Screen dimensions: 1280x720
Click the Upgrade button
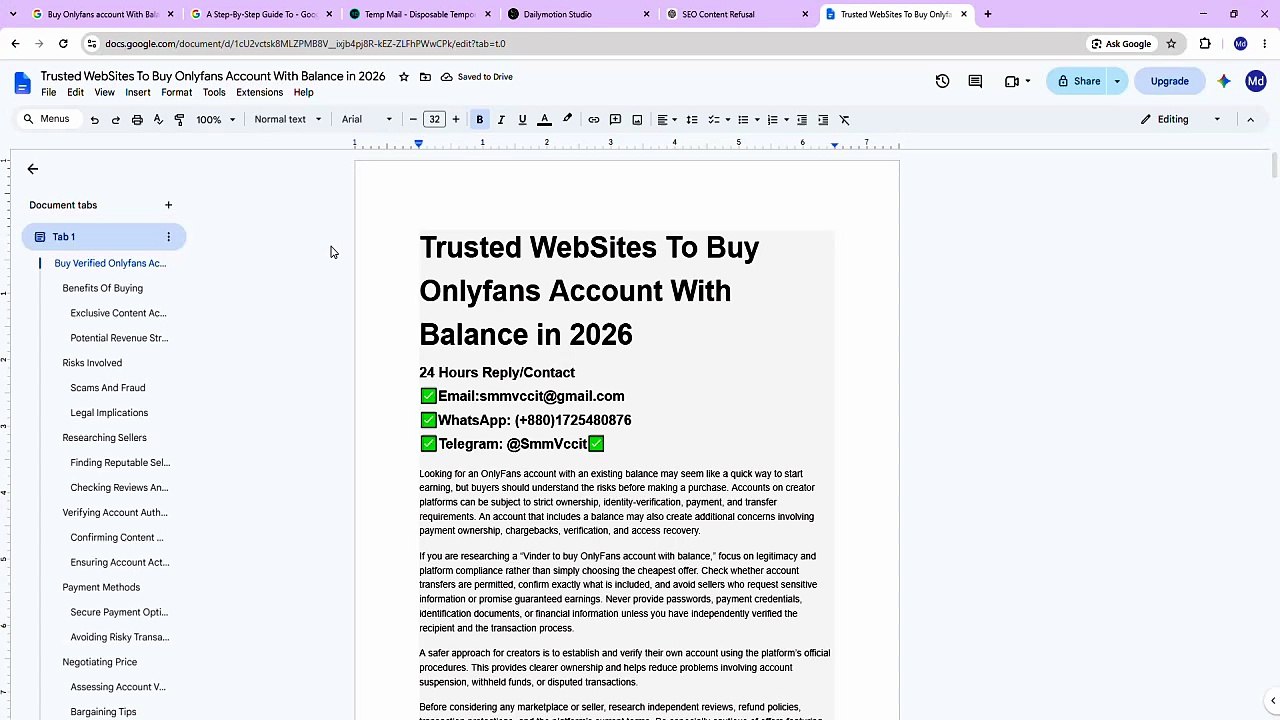point(1169,81)
